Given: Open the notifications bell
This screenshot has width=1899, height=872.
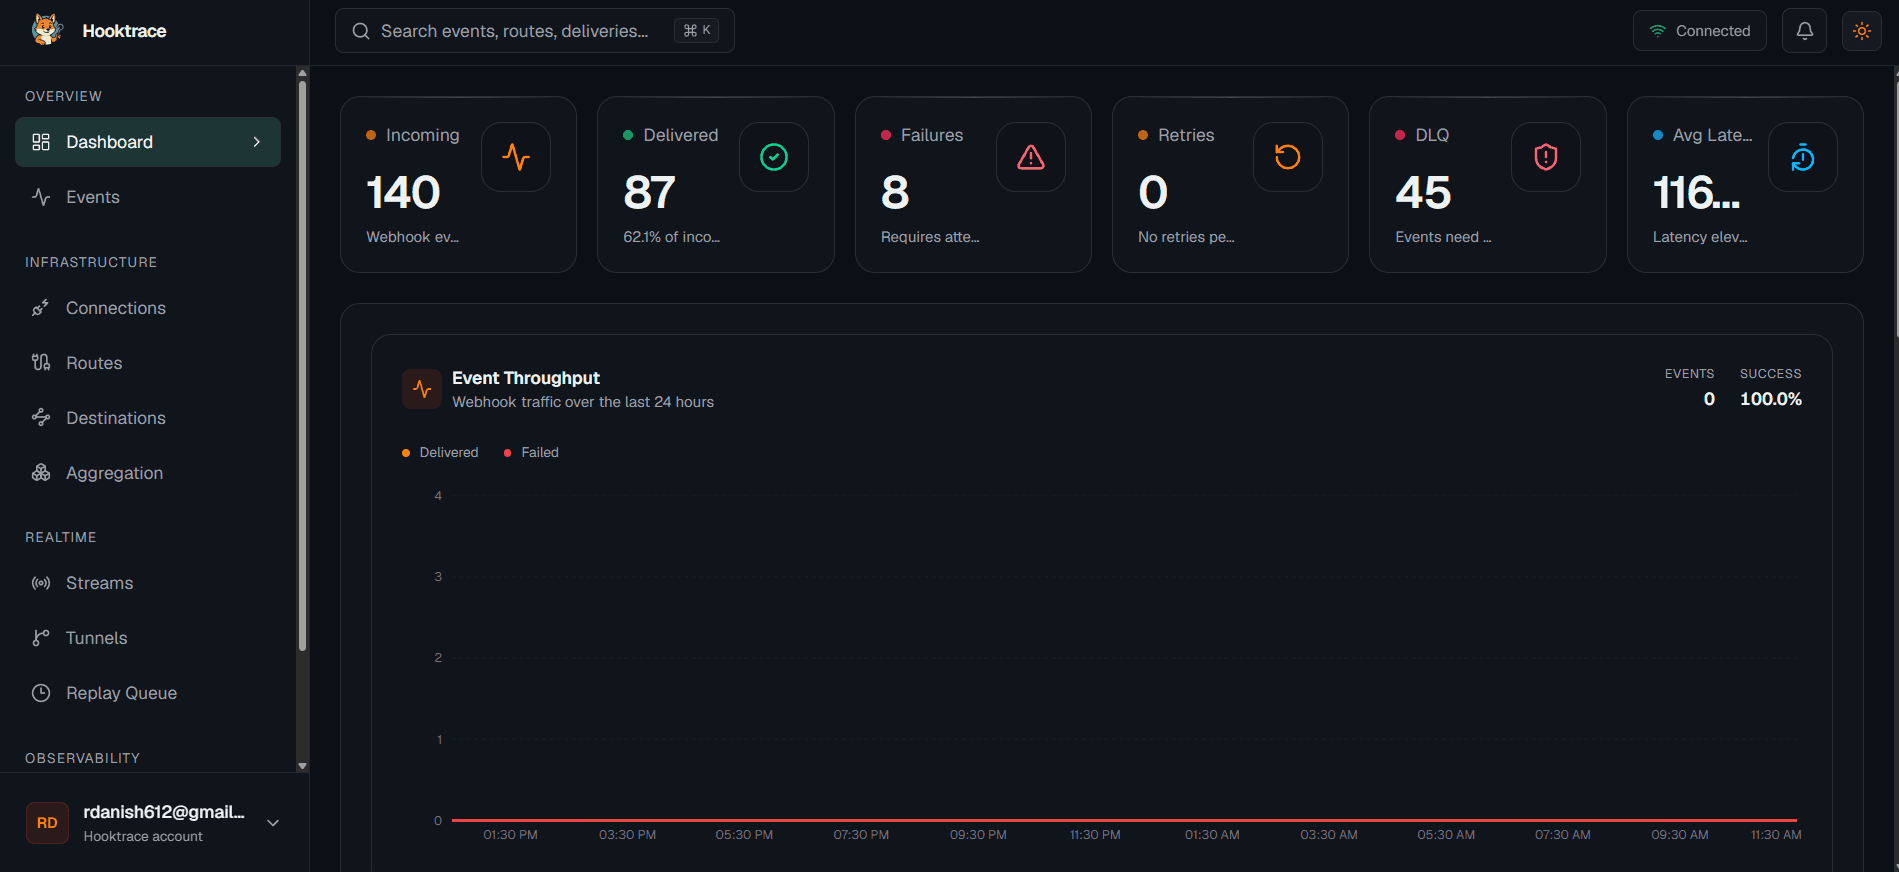Looking at the screenshot, I should tap(1805, 31).
